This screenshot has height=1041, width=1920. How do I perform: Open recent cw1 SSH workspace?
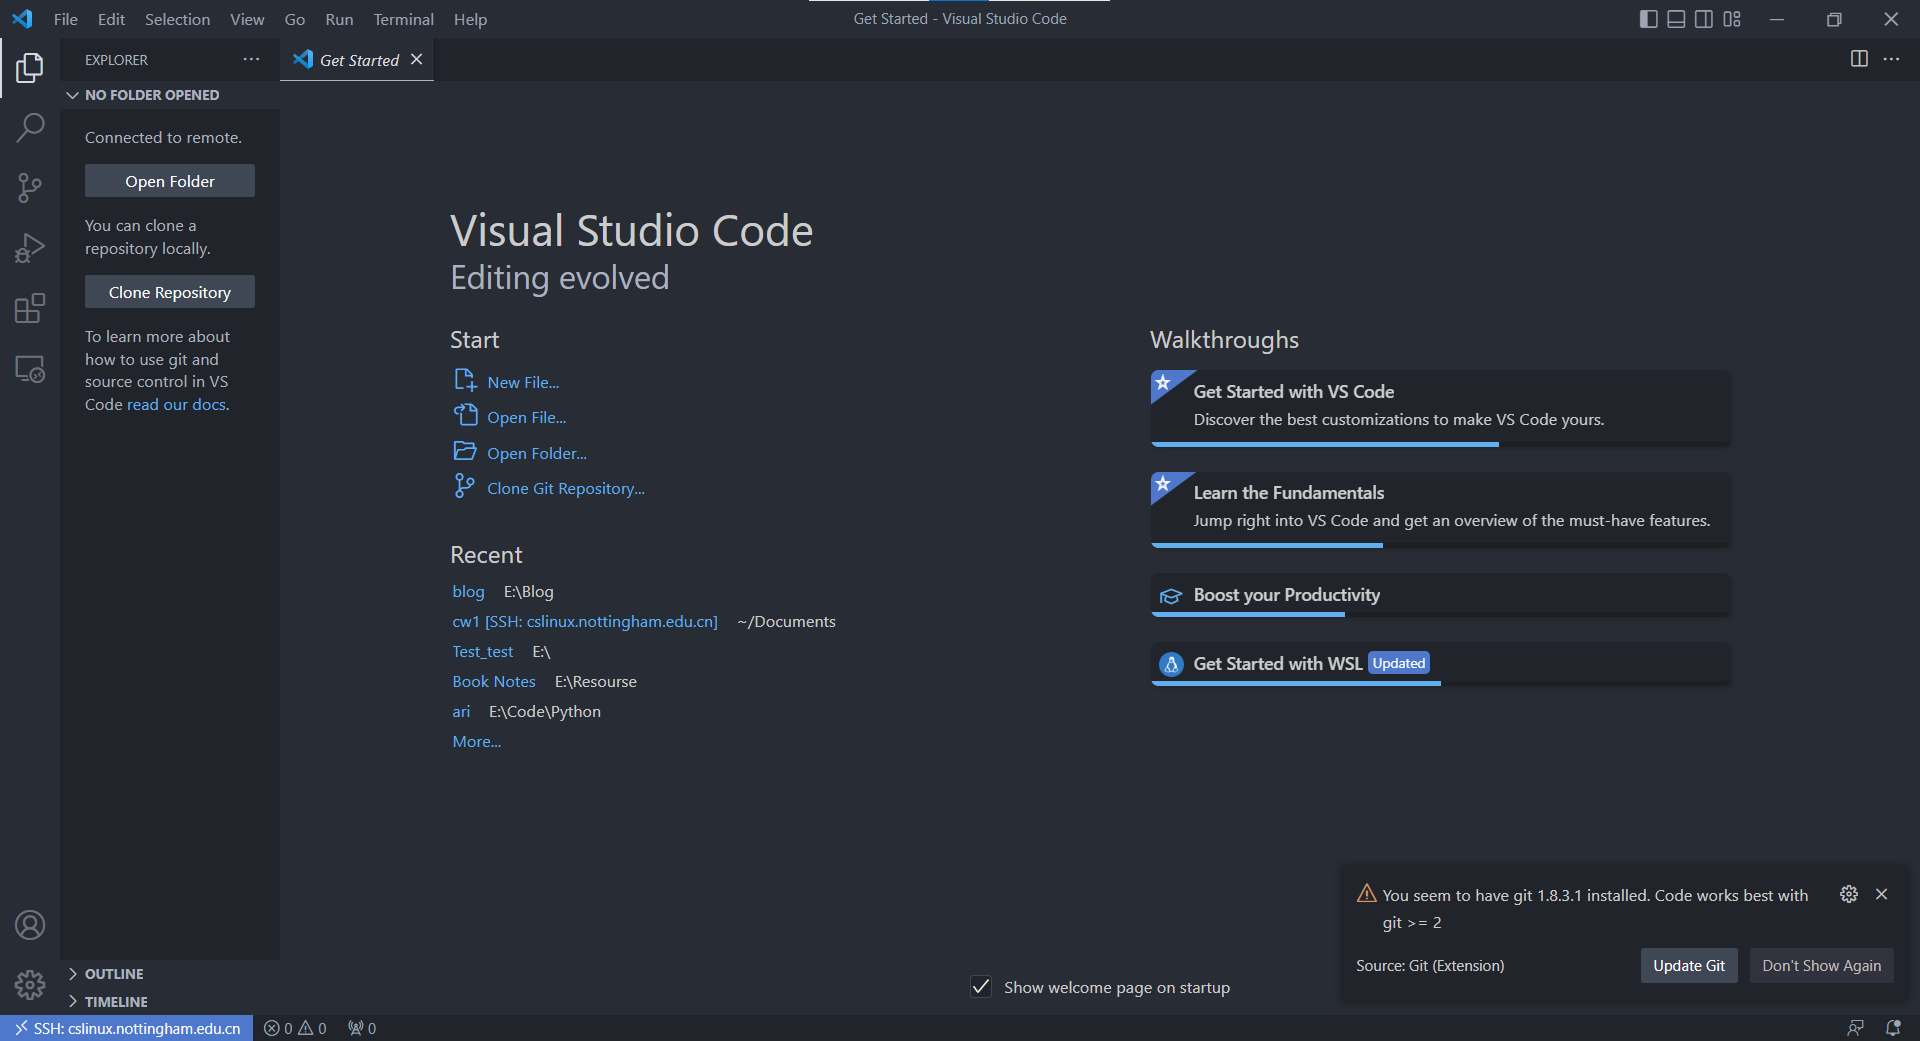click(585, 621)
